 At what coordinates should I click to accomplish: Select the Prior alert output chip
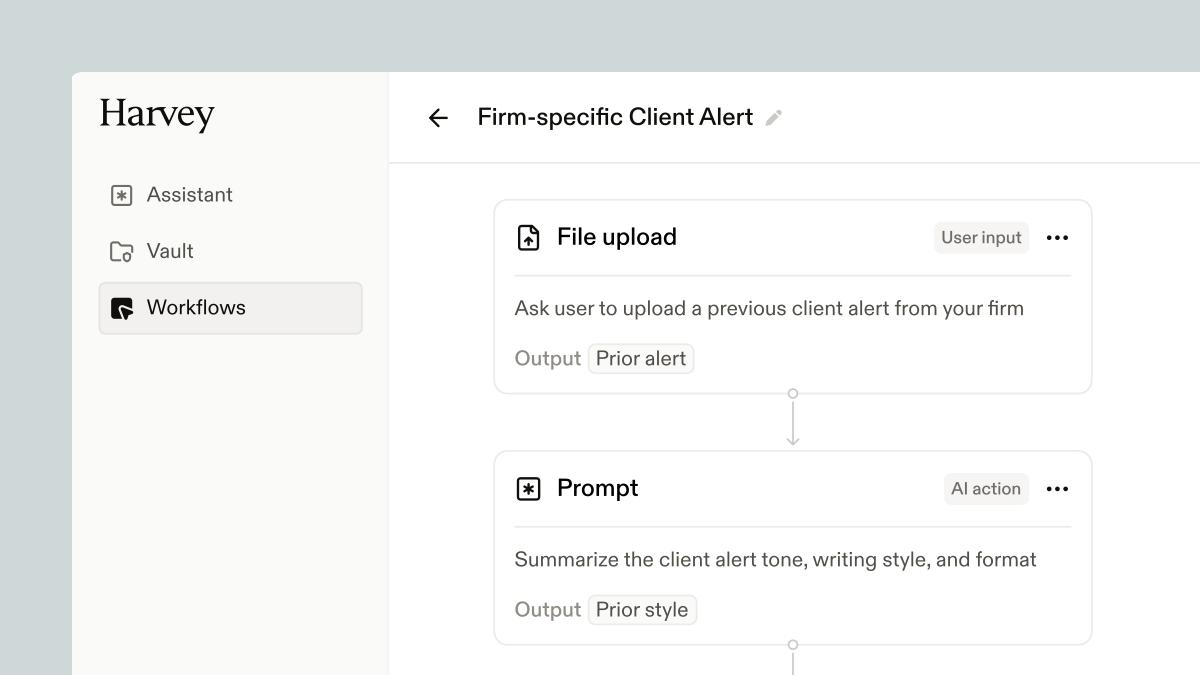tap(641, 358)
